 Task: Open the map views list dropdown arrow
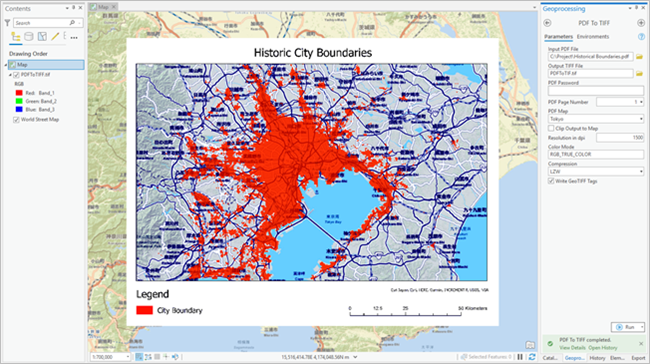534,7
